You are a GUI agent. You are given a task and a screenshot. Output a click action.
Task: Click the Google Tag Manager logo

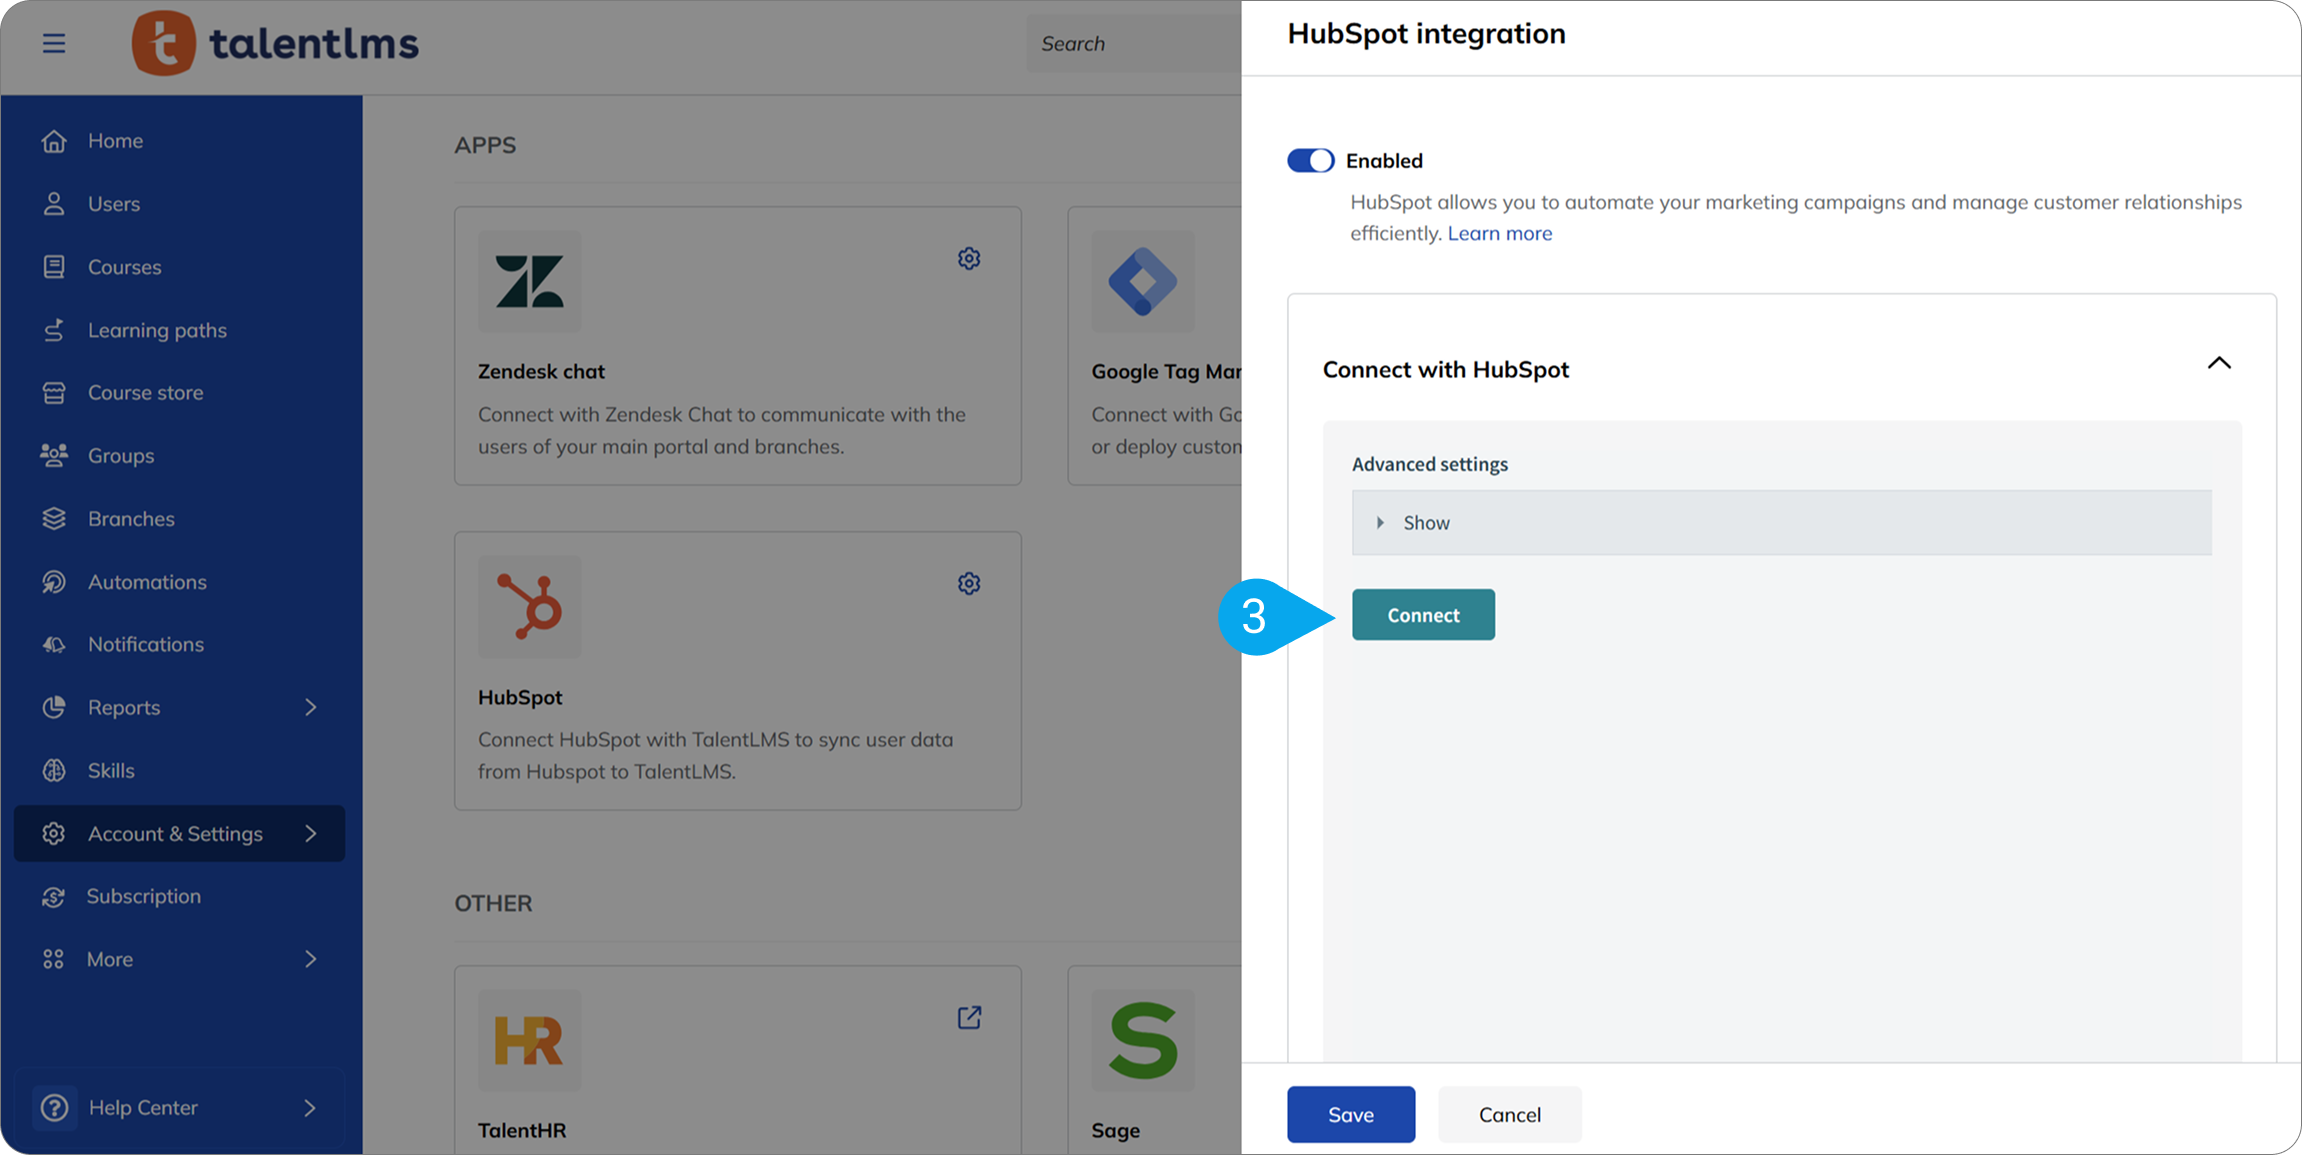click(1143, 282)
